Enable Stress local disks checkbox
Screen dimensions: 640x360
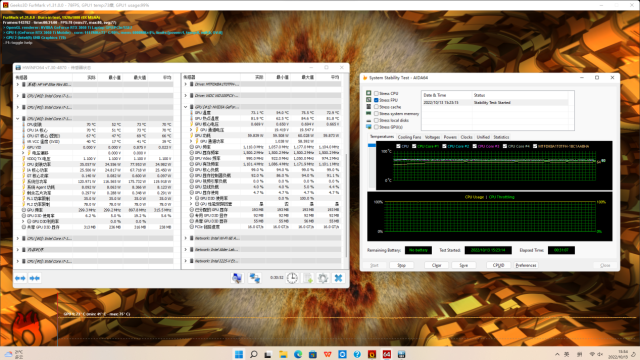point(376,120)
